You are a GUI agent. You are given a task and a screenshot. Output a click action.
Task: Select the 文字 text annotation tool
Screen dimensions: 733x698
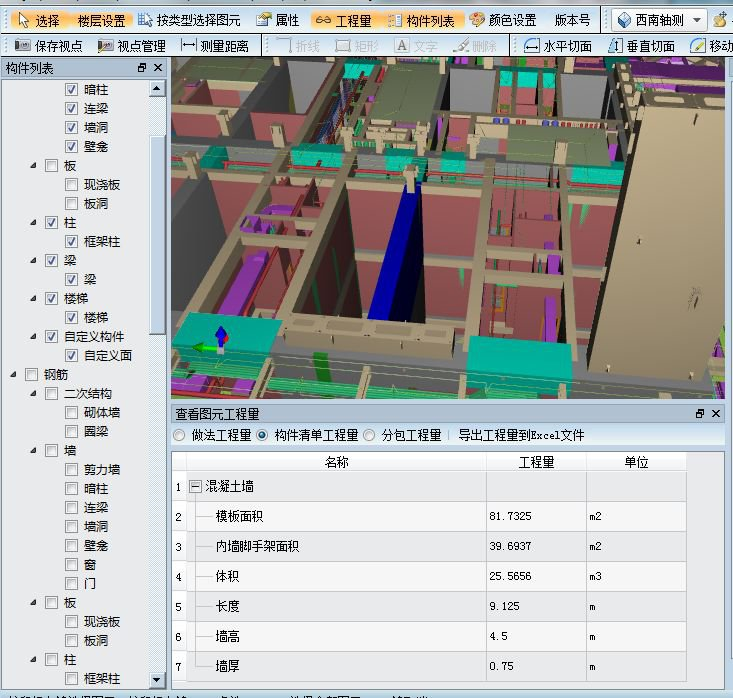tap(417, 46)
